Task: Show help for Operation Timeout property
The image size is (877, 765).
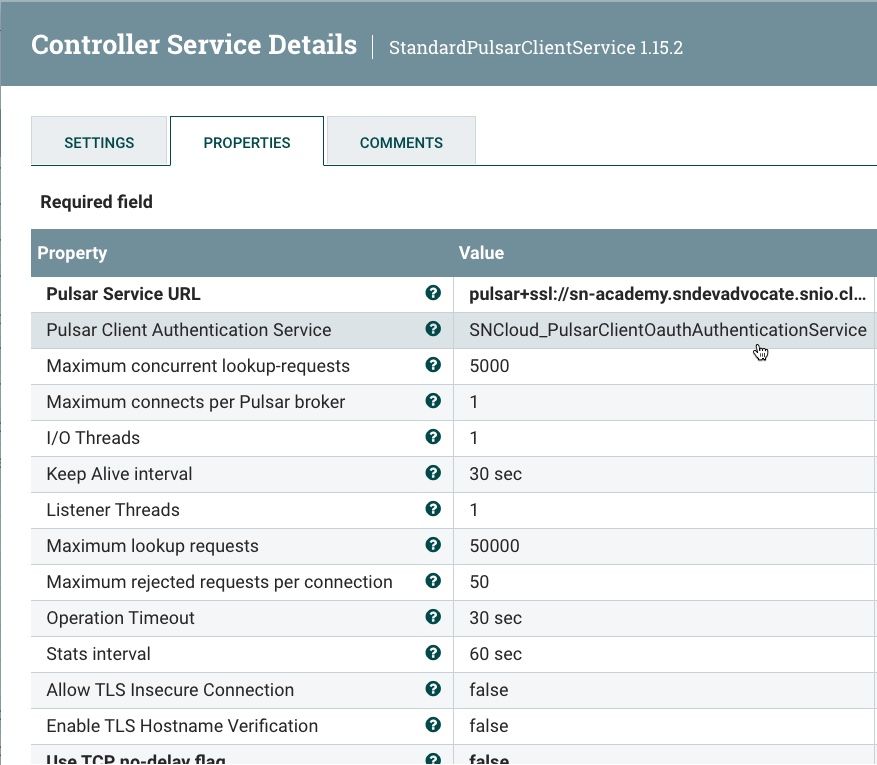Action: pos(433,617)
